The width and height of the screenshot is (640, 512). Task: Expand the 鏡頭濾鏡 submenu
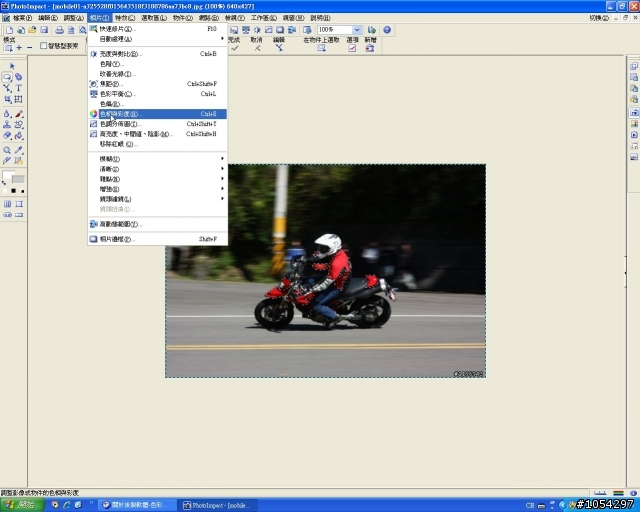click(158, 199)
